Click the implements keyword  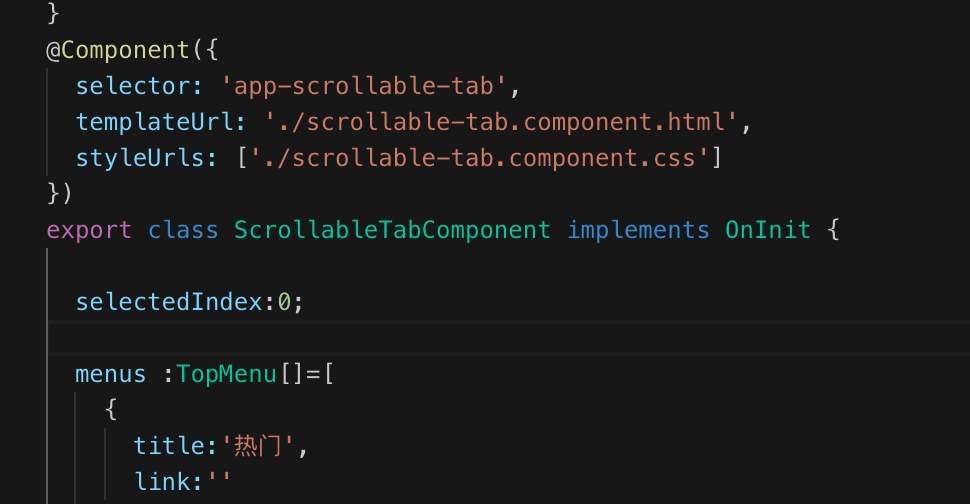pyautogui.click(x=638, y=230)
